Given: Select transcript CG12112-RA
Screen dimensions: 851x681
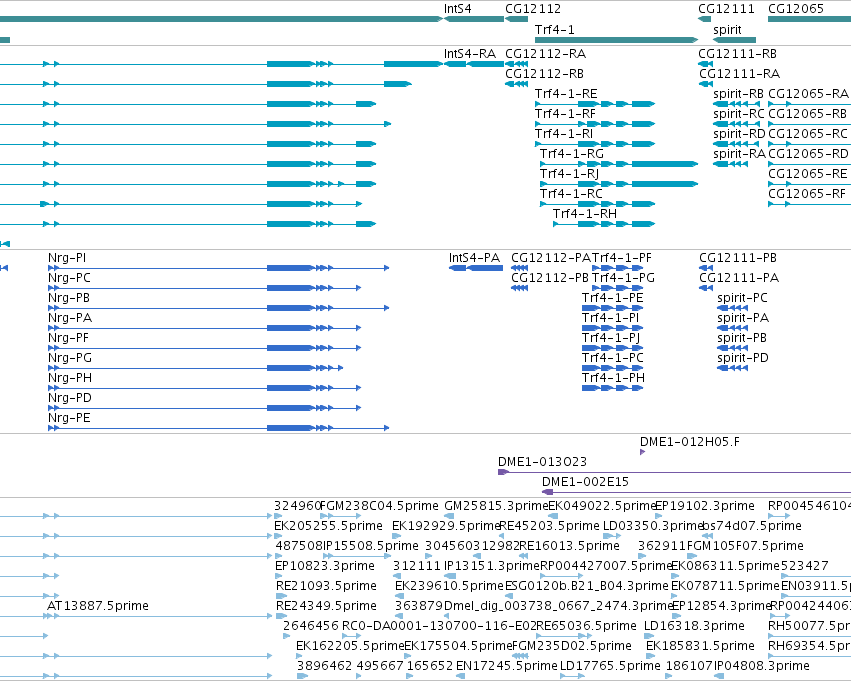Looking at the screenshot, I should tap(545, 54).
